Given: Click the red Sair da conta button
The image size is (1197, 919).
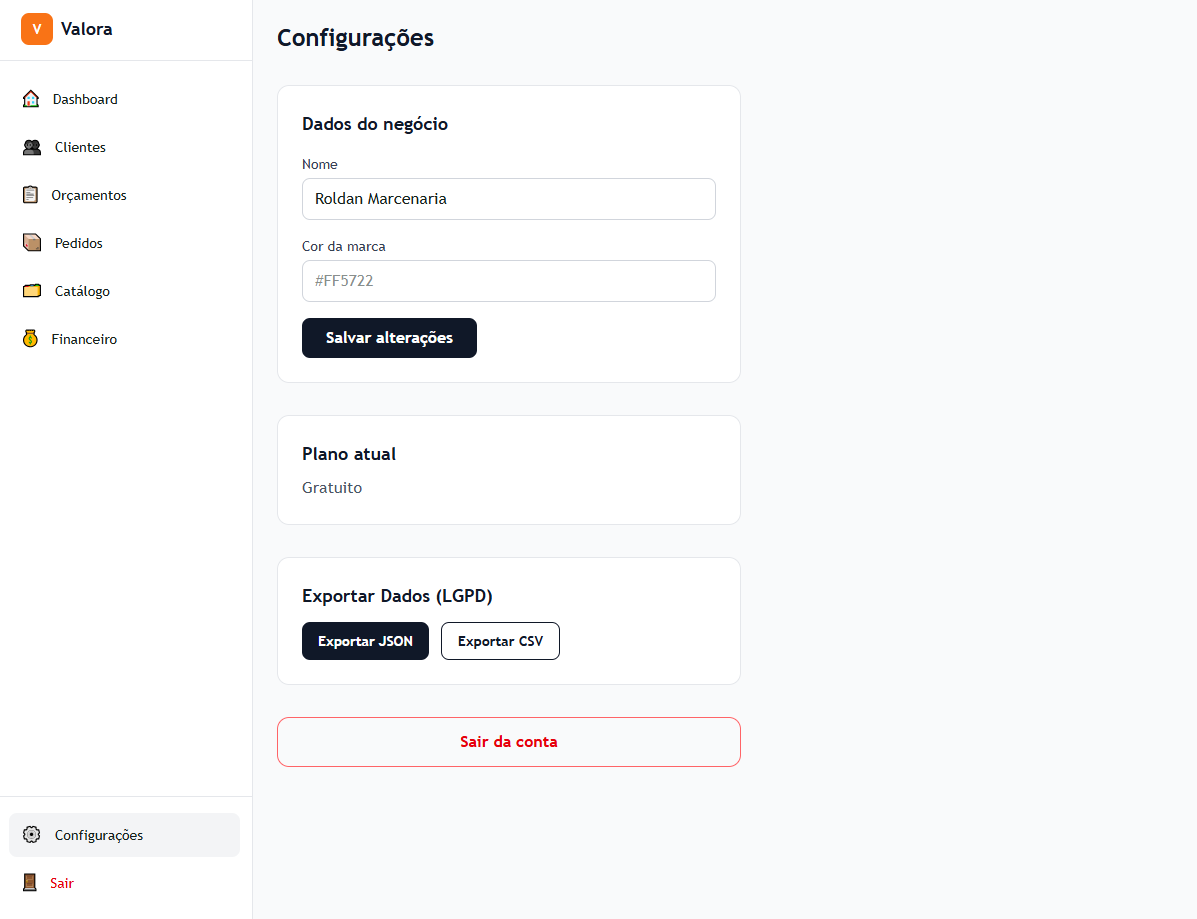Looking at the screenshot, I should coord(509,742).
